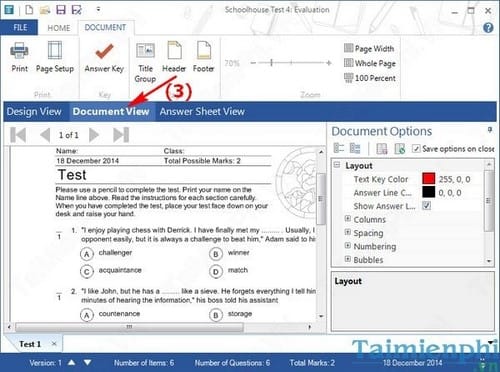
Task: Toggle the Show Answer Line checkbox
Action: pos(426,205)
